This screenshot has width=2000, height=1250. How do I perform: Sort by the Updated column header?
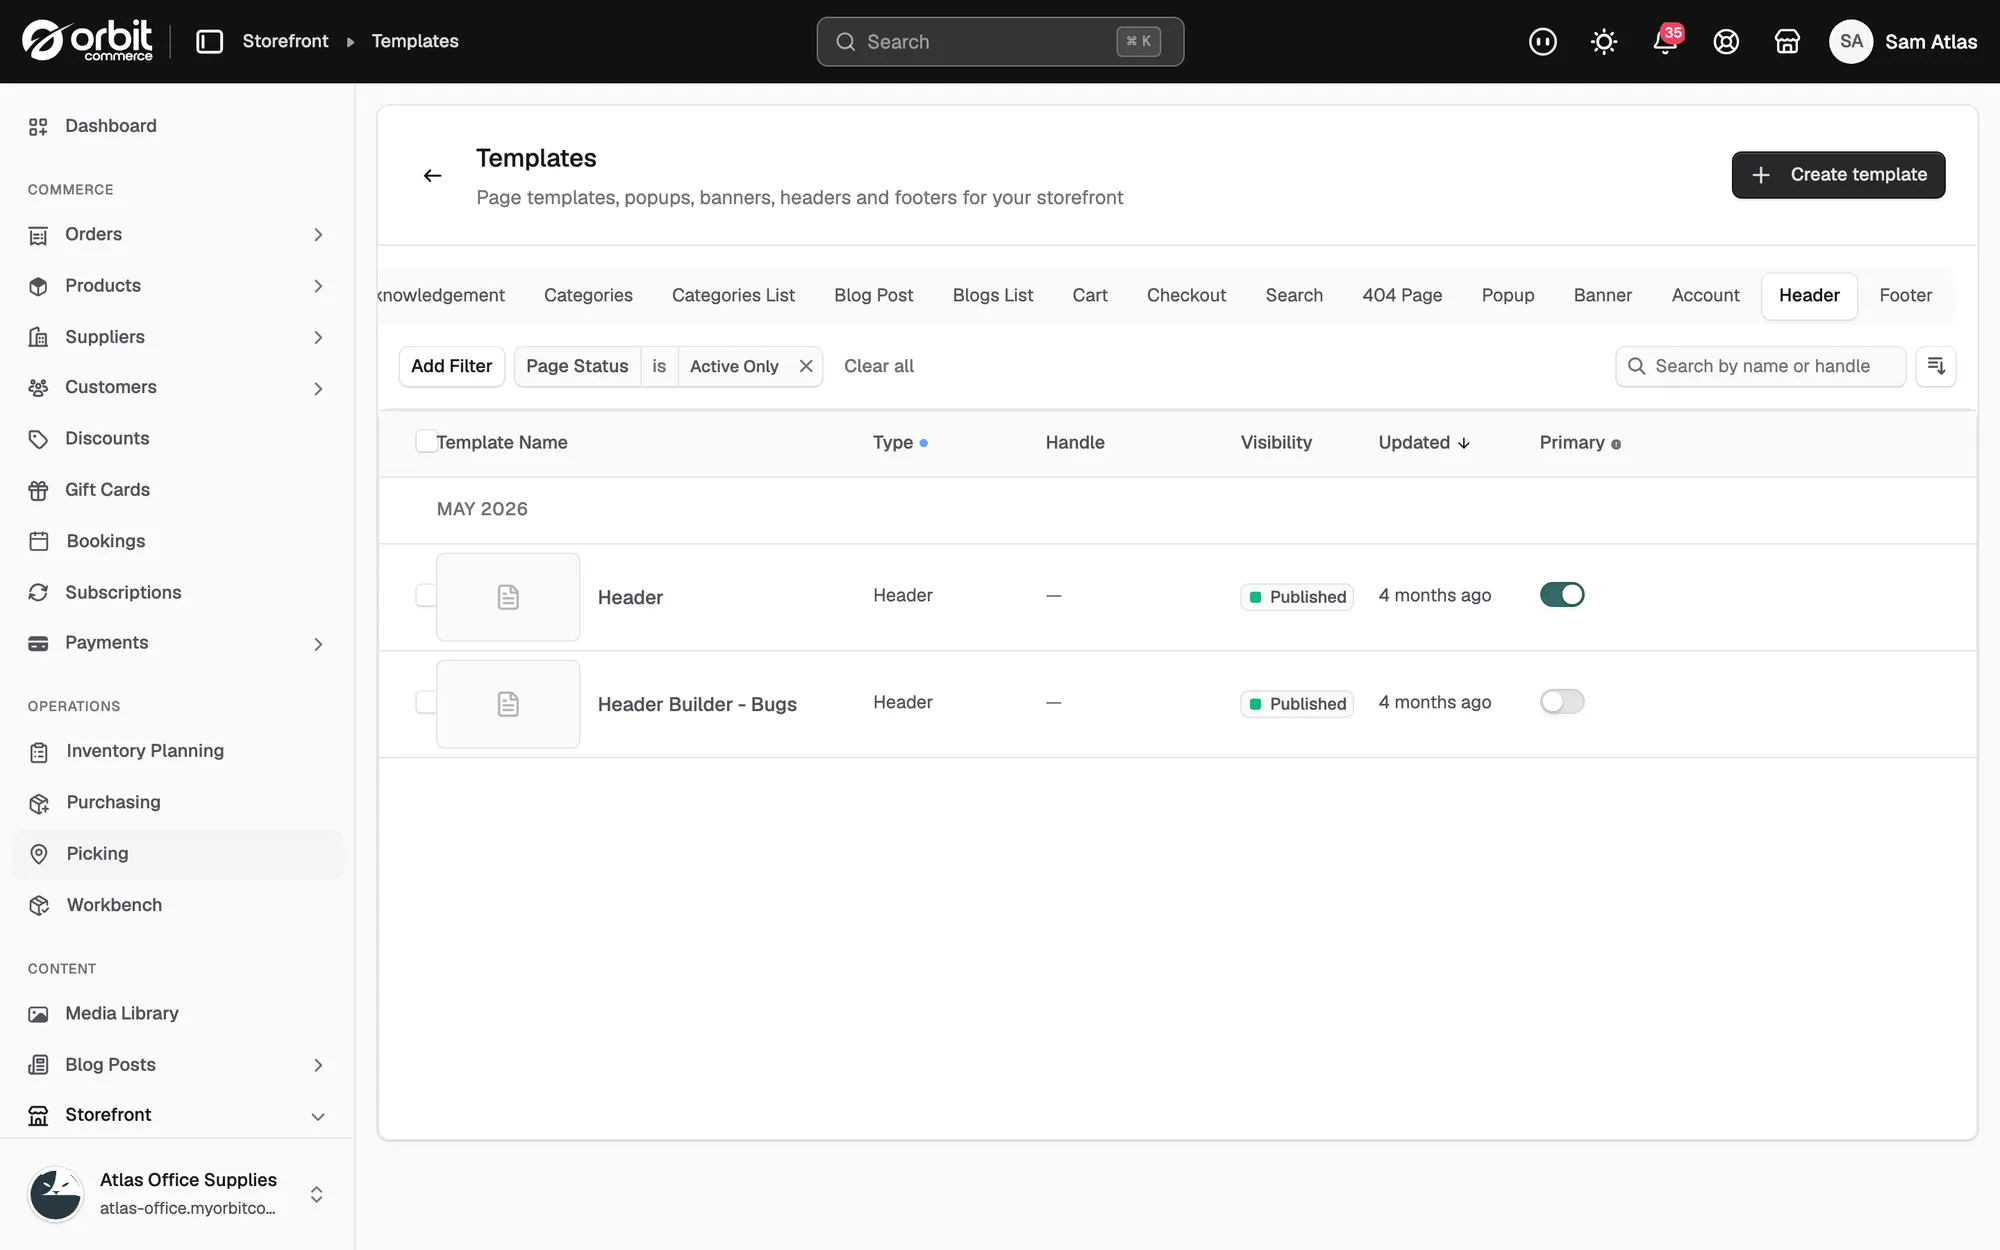1424,442
